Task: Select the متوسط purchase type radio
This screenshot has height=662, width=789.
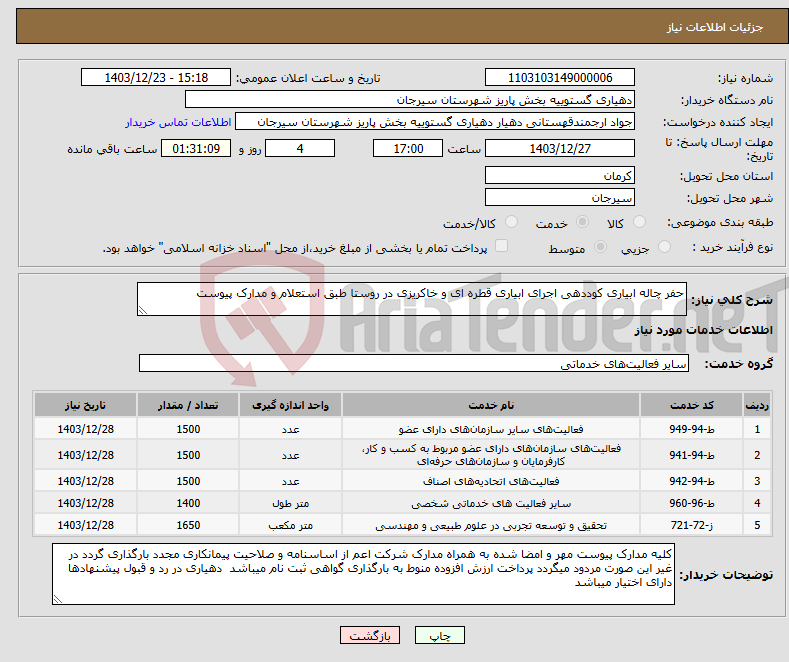Action: coord(600,246)
